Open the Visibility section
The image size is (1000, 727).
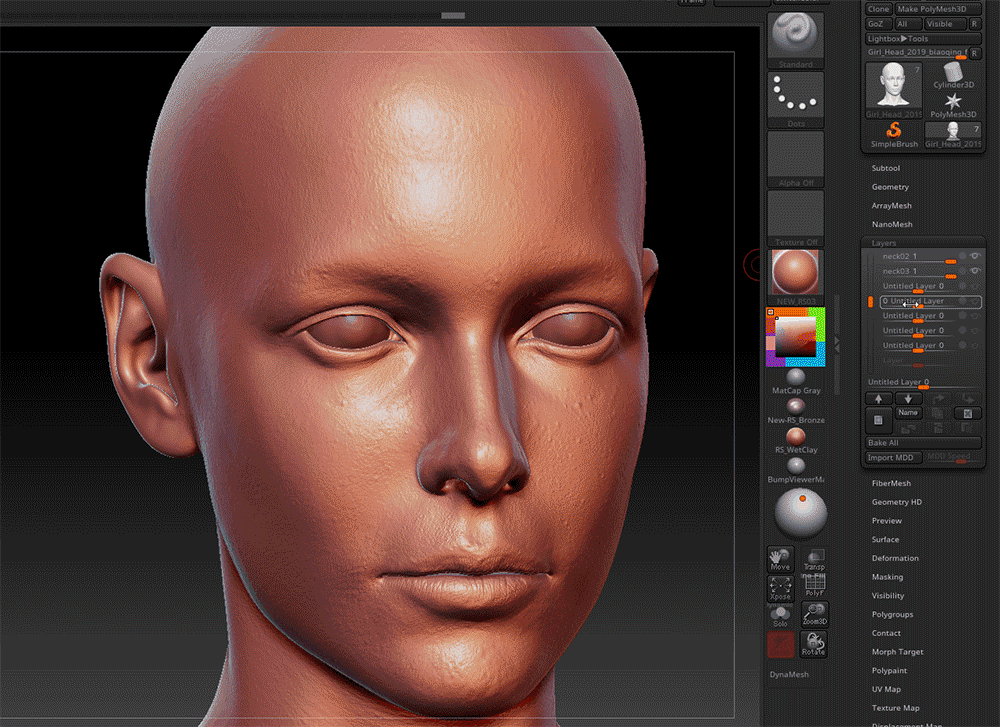click(x=888, y=595)
